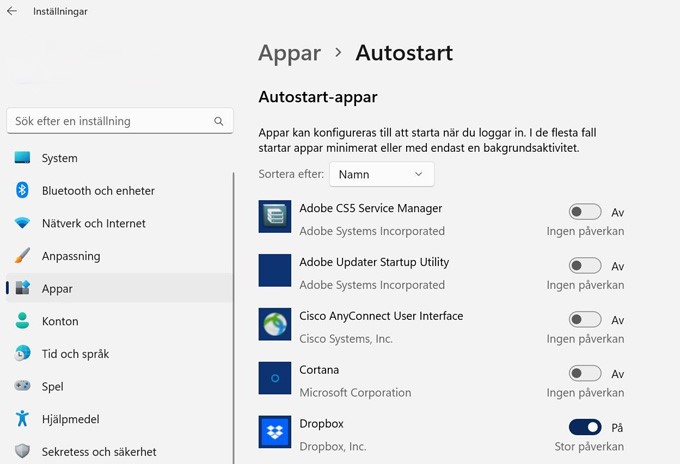This screenshot has width=680, height=464.
Task: Click the Microsoft Corporation publisher text
Action: 355,392
